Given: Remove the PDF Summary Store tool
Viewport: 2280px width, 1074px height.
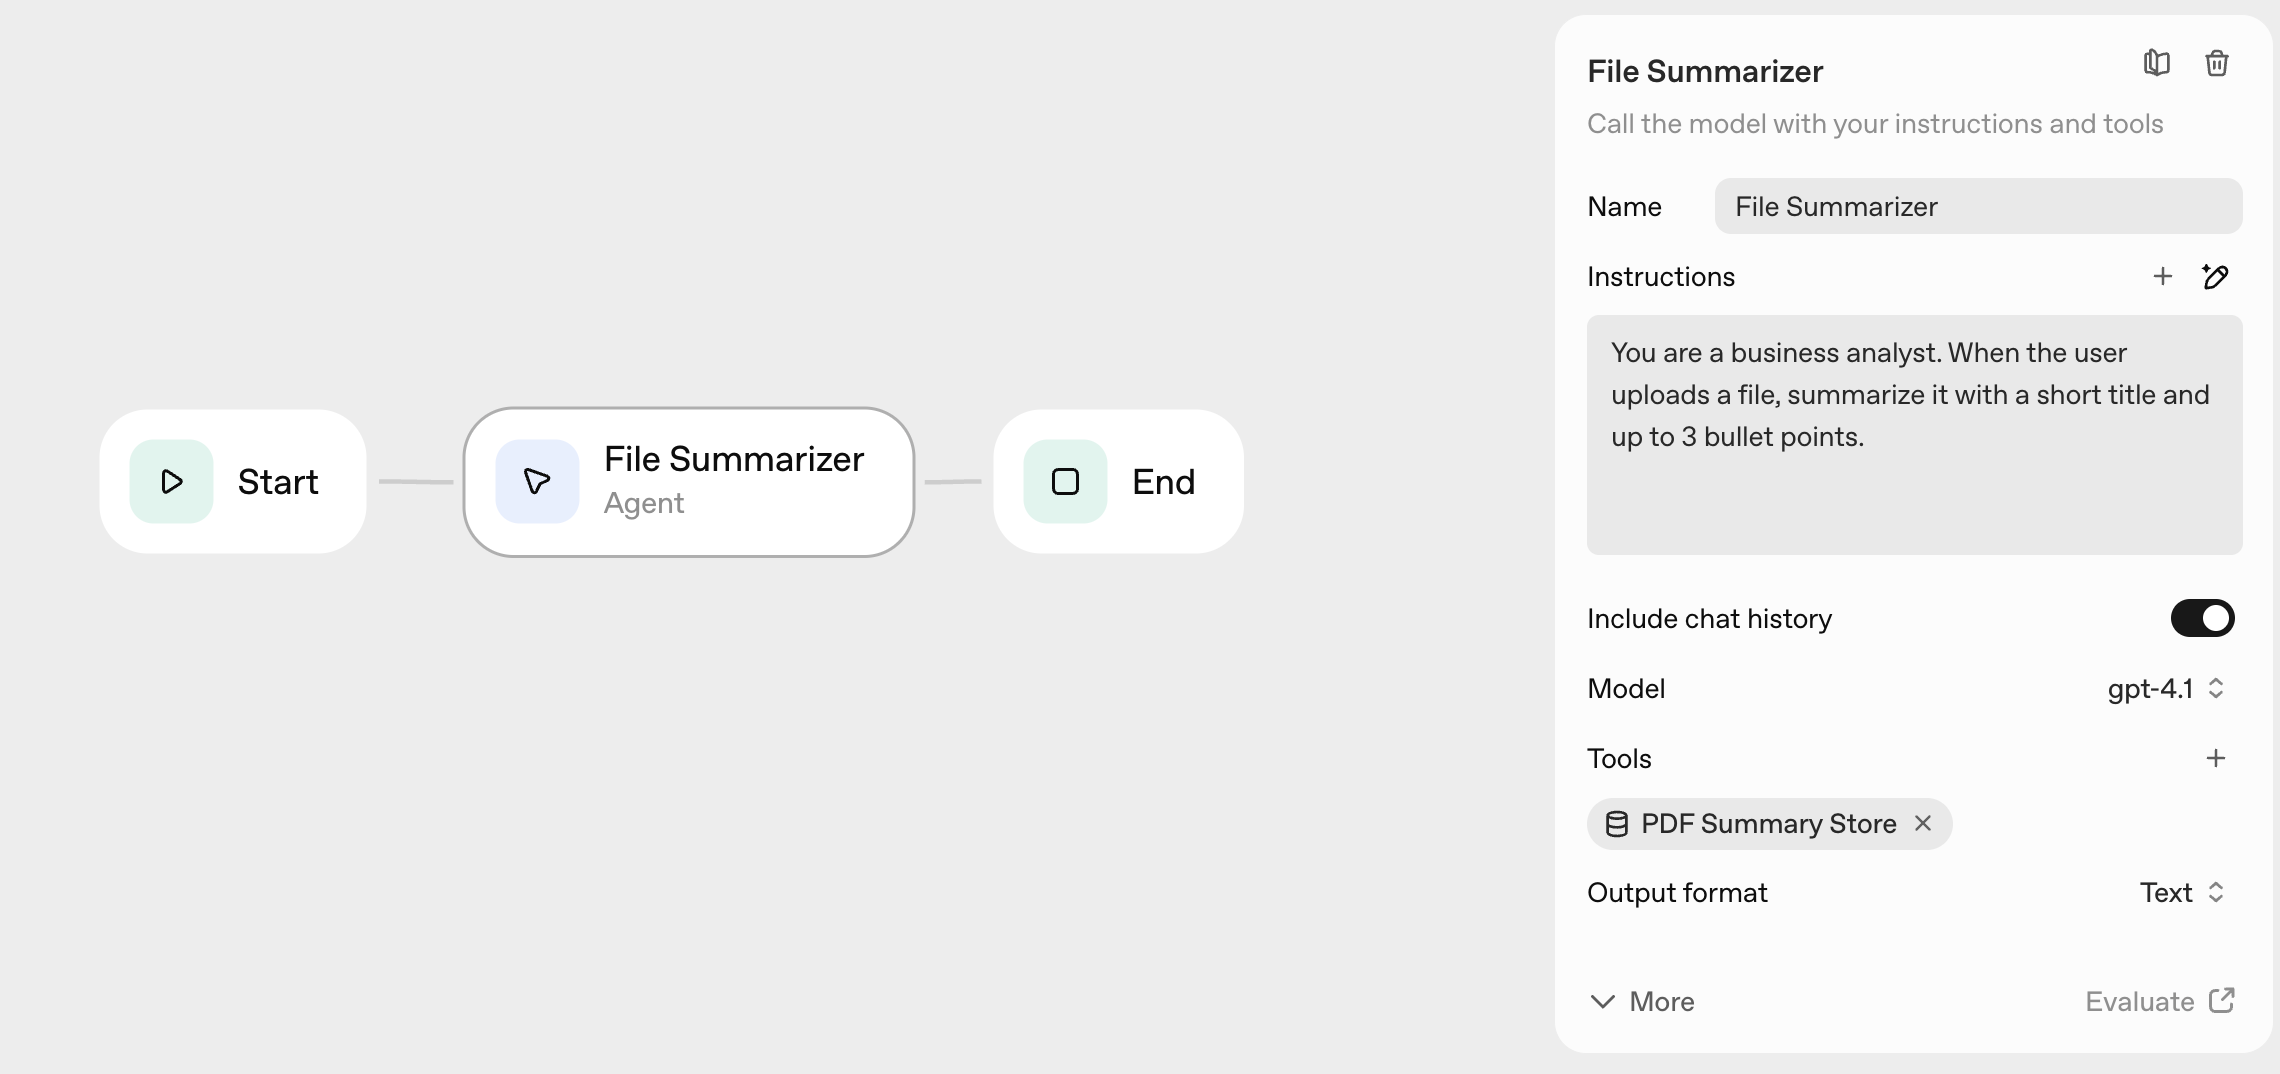Looking at the screenshot, I should pyautogui.click(x=1922, y=823).
